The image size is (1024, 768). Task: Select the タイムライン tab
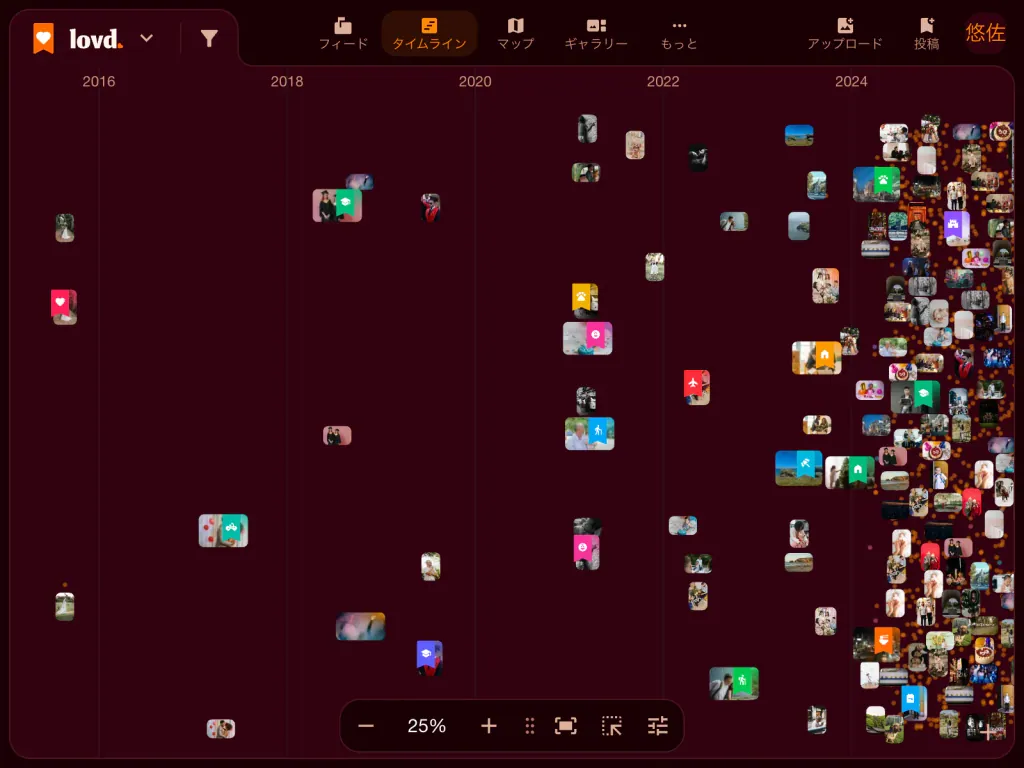tap(429, 34)
